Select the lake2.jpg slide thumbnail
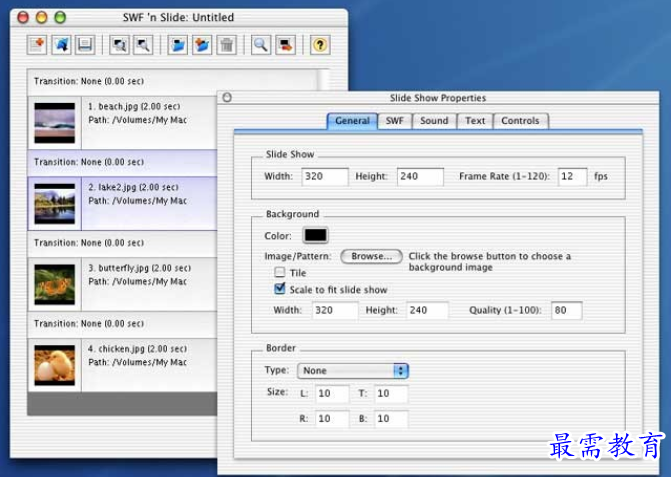Screen dimensions: 671x477 tap(54, 204)
